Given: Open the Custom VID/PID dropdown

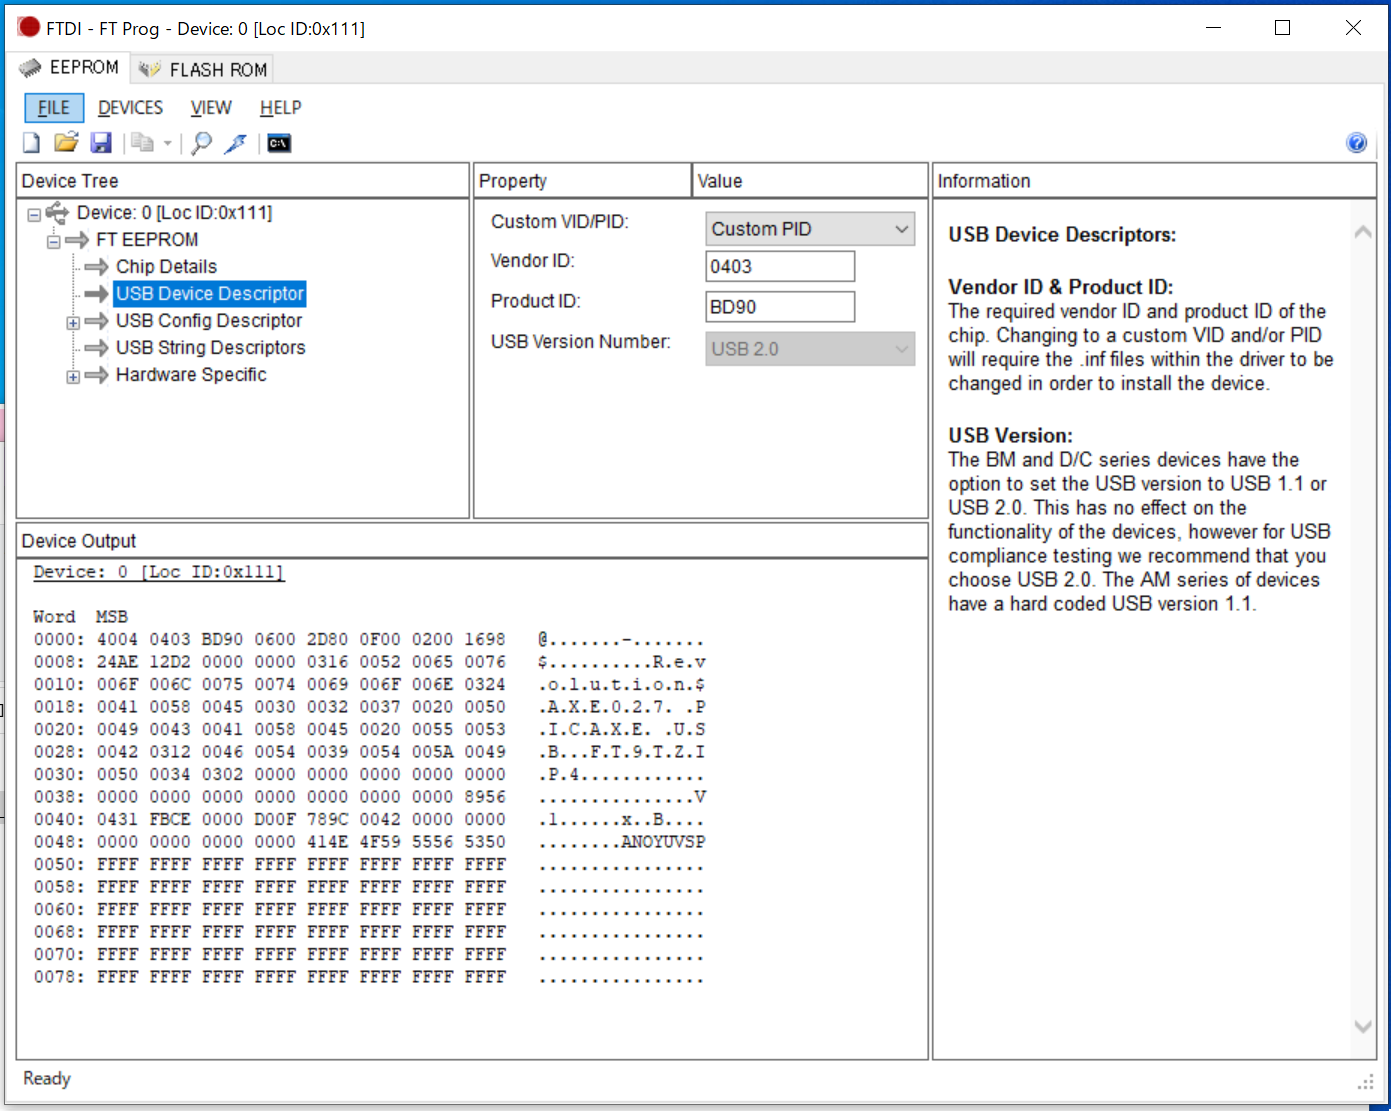Looking at the screenshot, I should (810, 229).
